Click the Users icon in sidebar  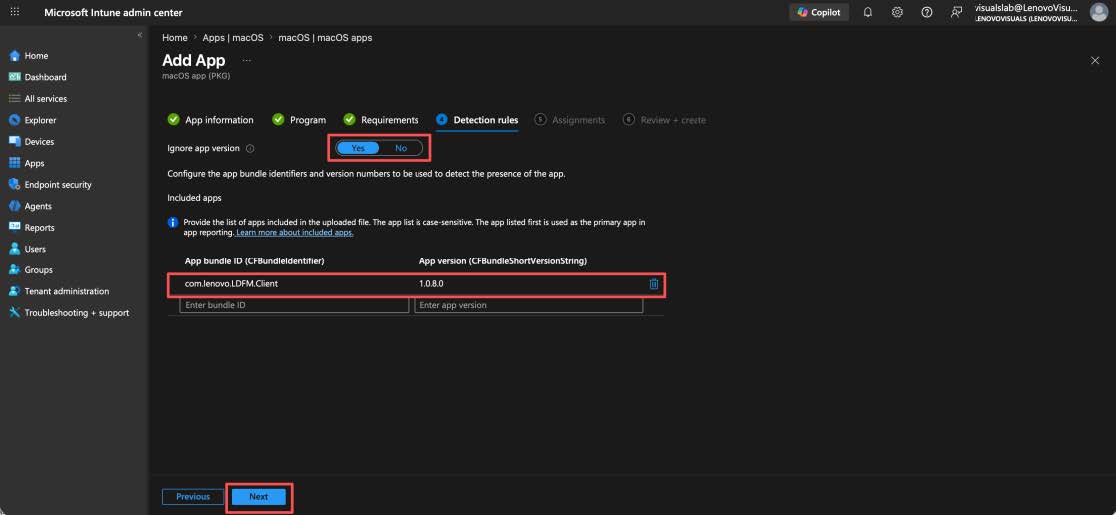[x=14, y=249]
